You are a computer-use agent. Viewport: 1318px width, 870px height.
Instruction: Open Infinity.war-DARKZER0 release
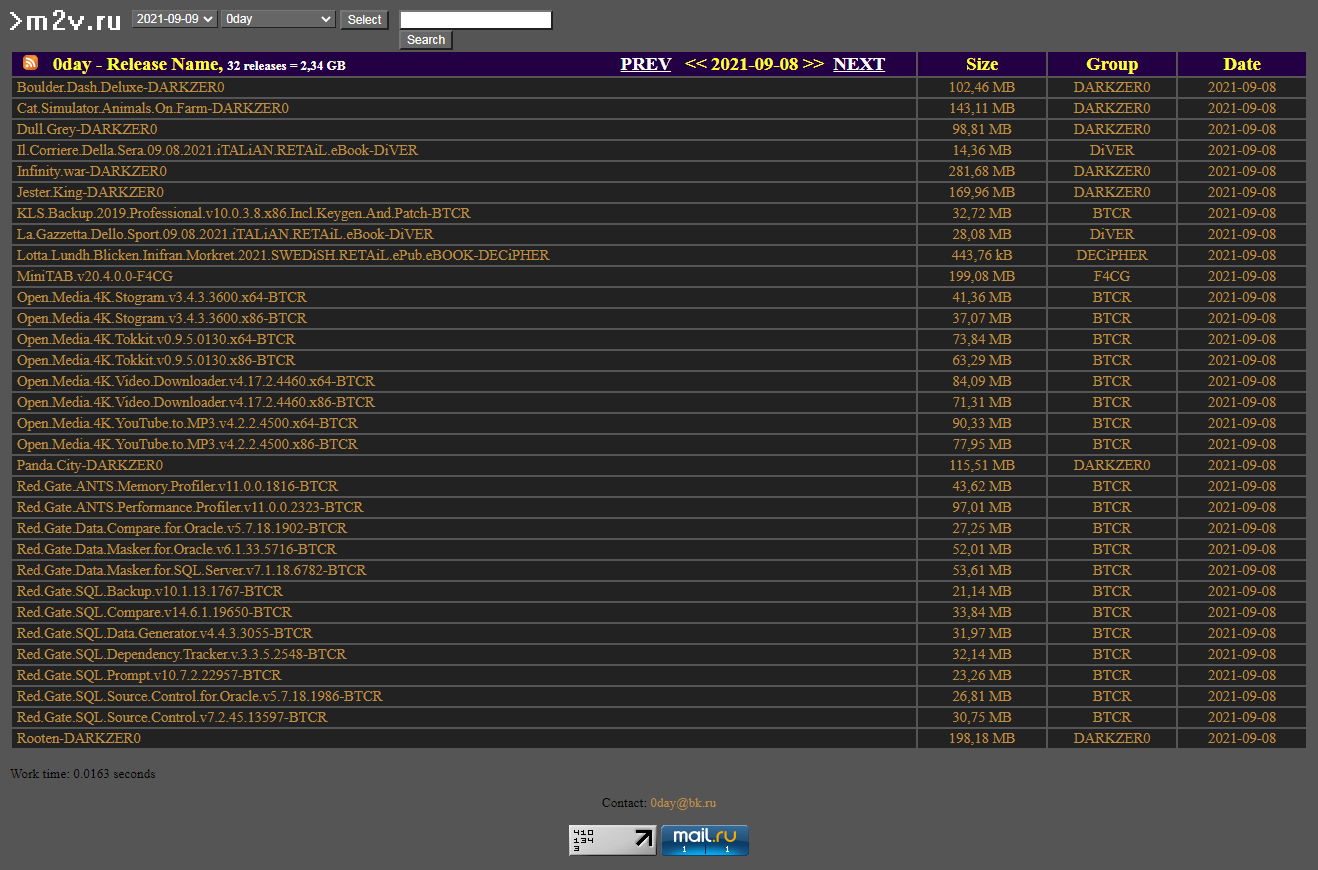(91, 171)
